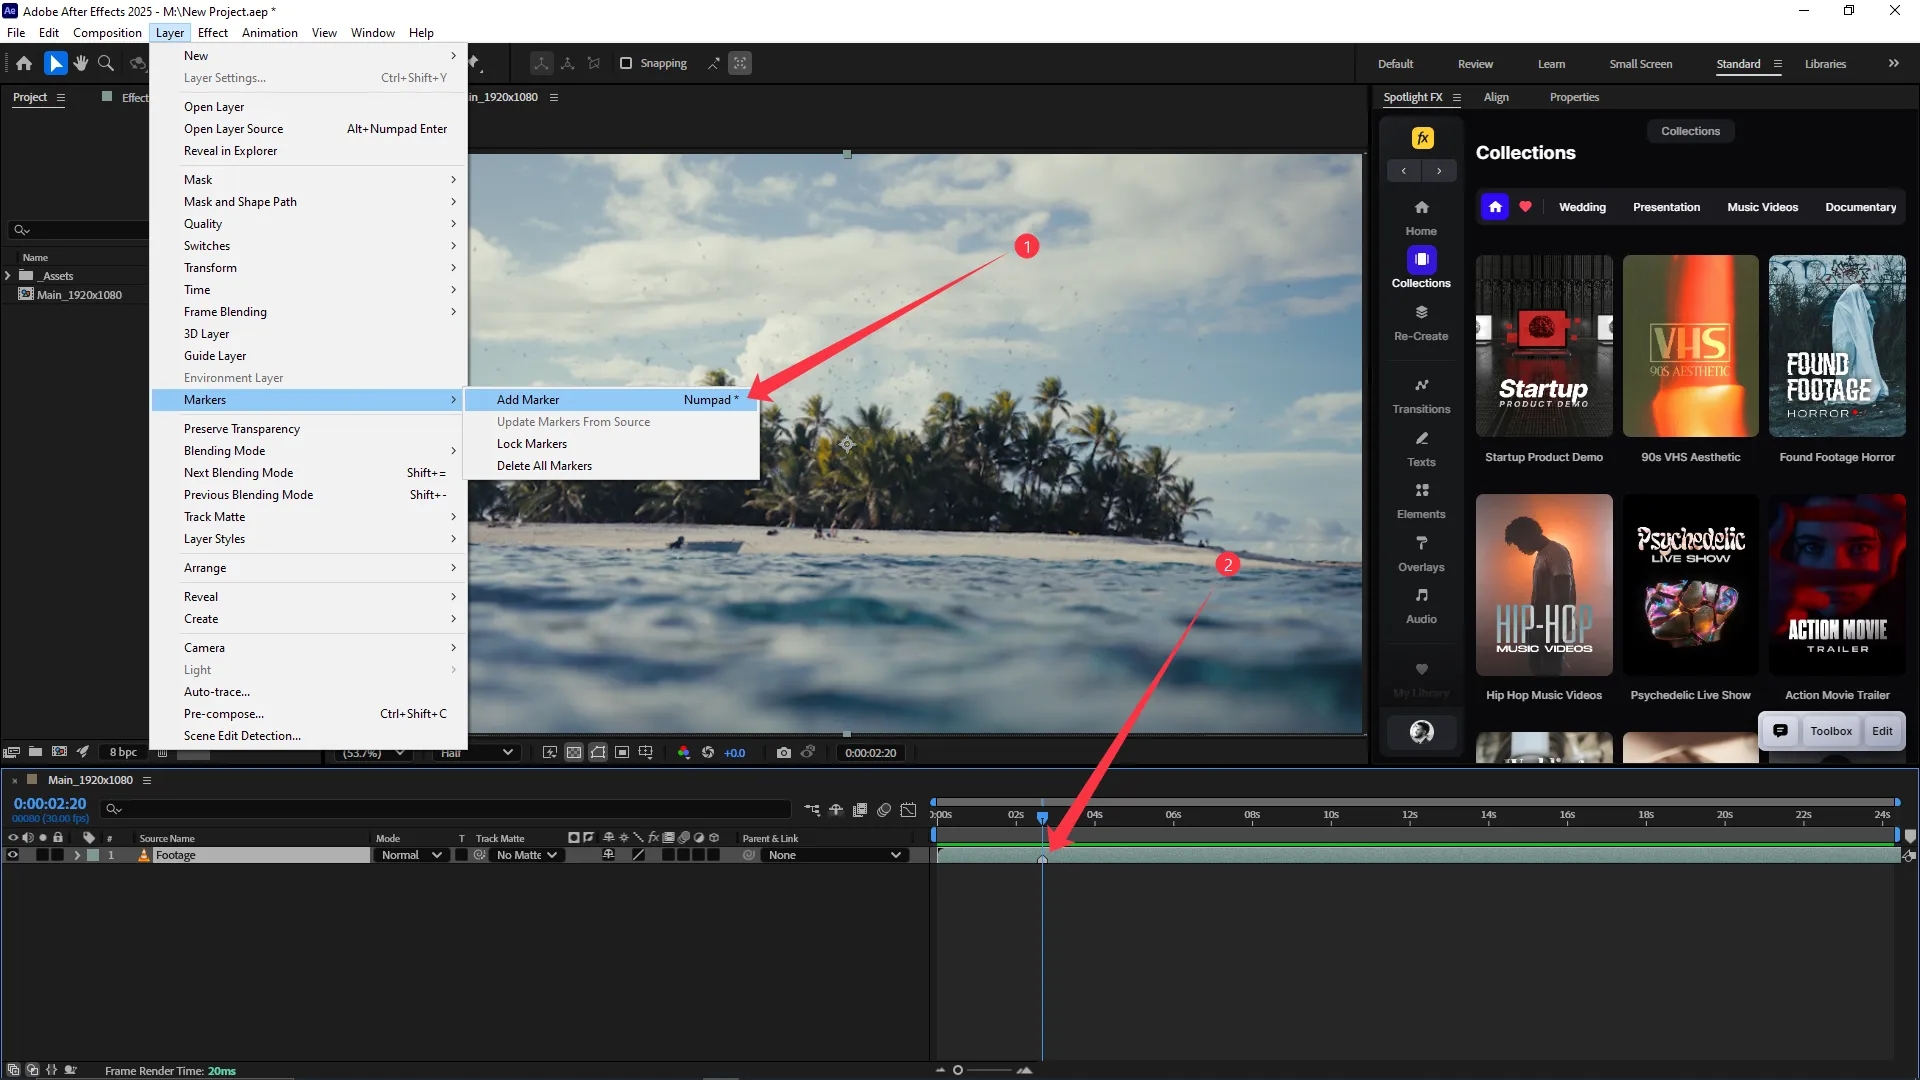Image resolution: width=1920 pixels, height=1080 pixels.
Task: Toggle the Snapping checkbox
Action: coord(626,63)
